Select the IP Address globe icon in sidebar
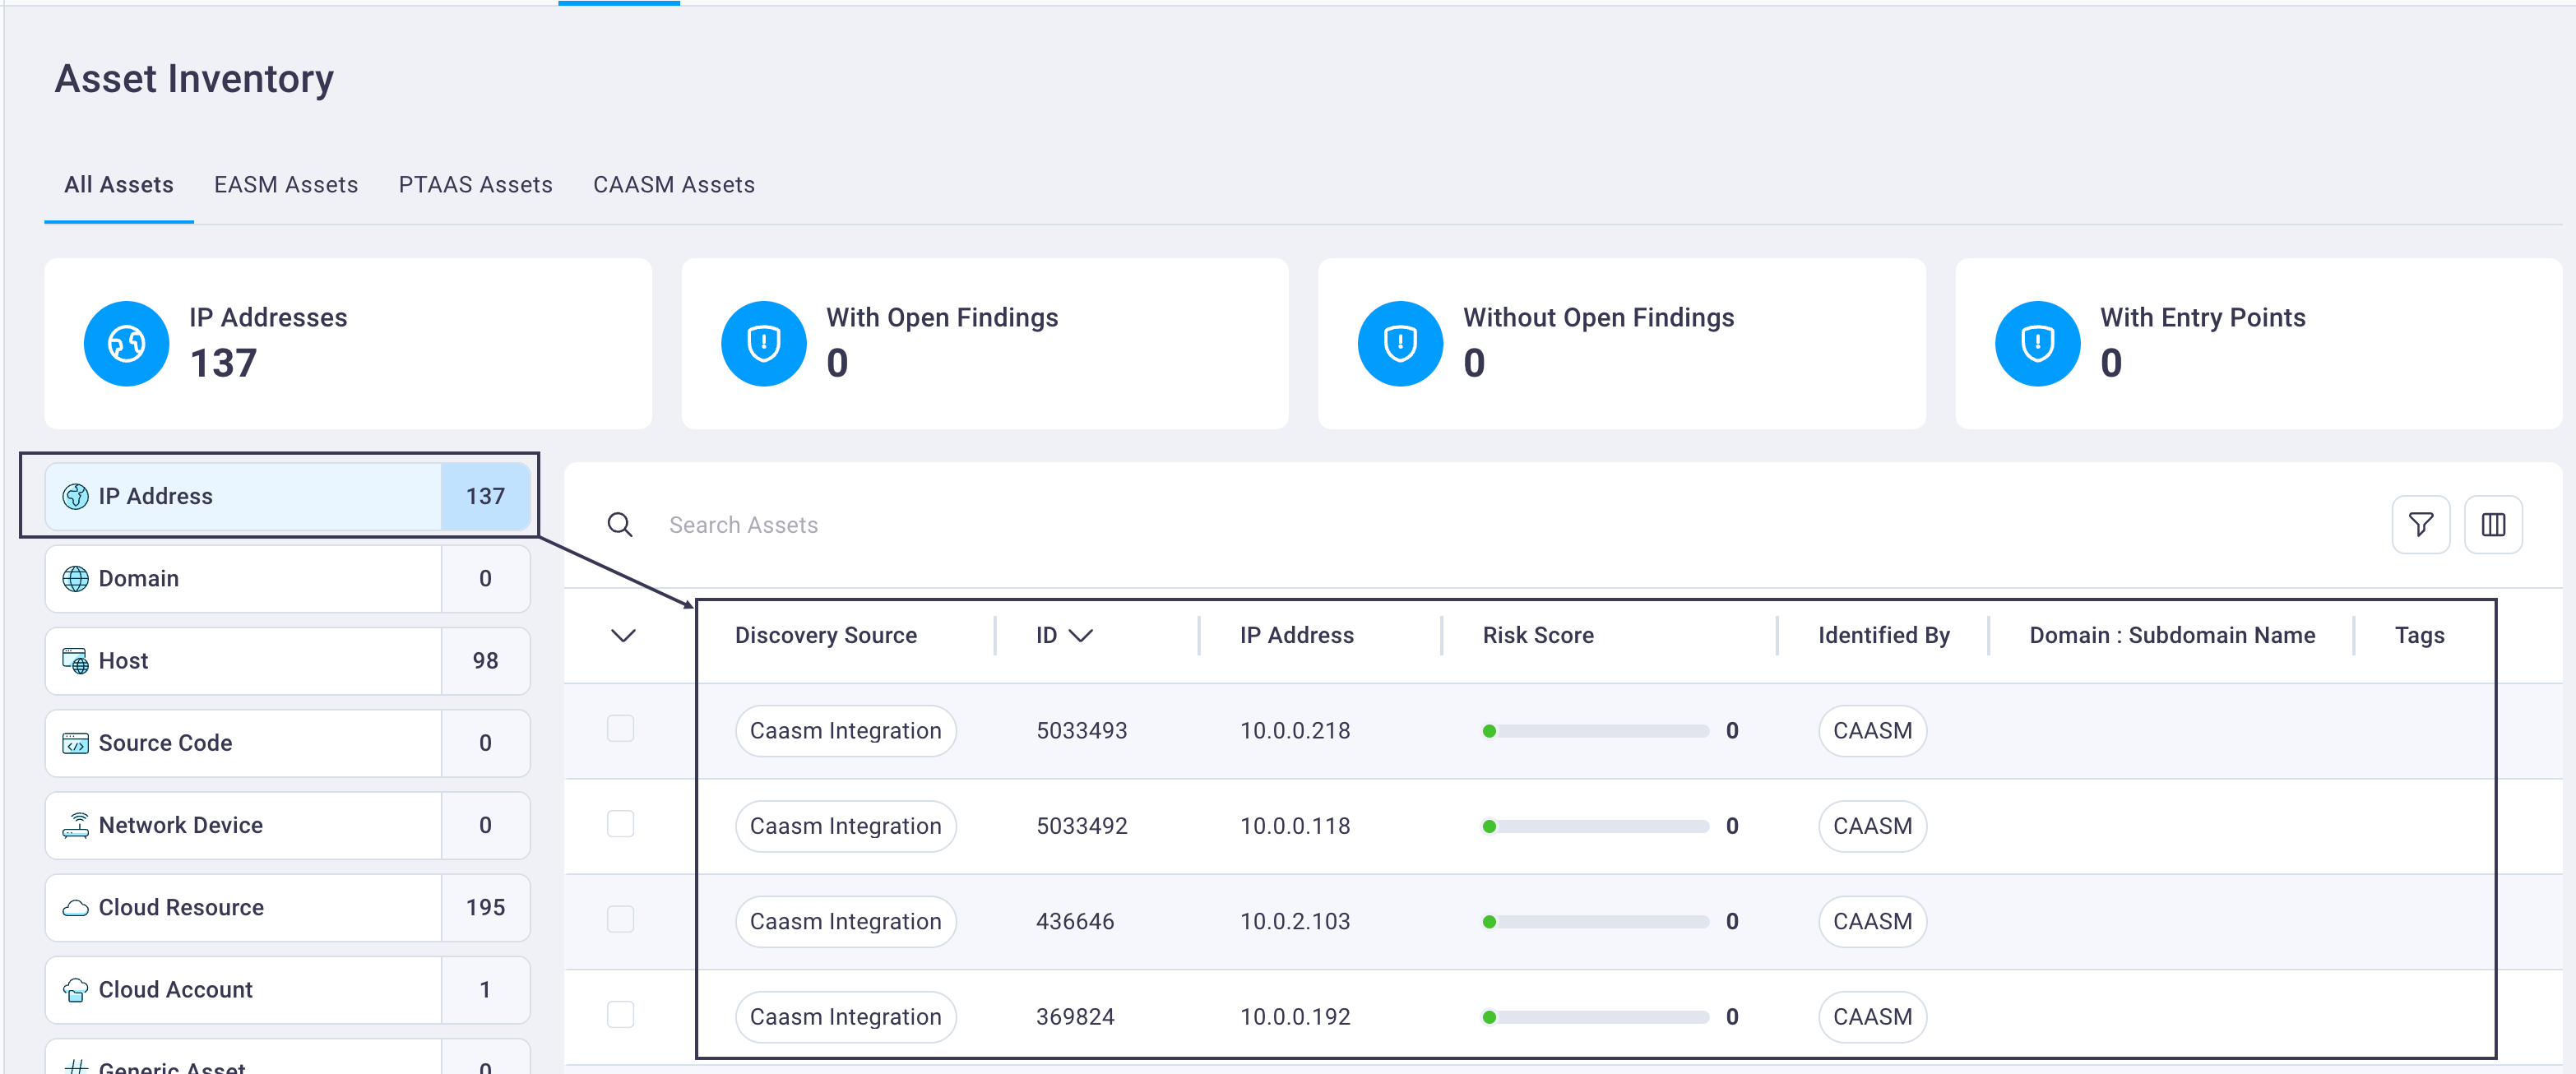Viewport: 2576px width, 1074px height. (x=75, y=495)
